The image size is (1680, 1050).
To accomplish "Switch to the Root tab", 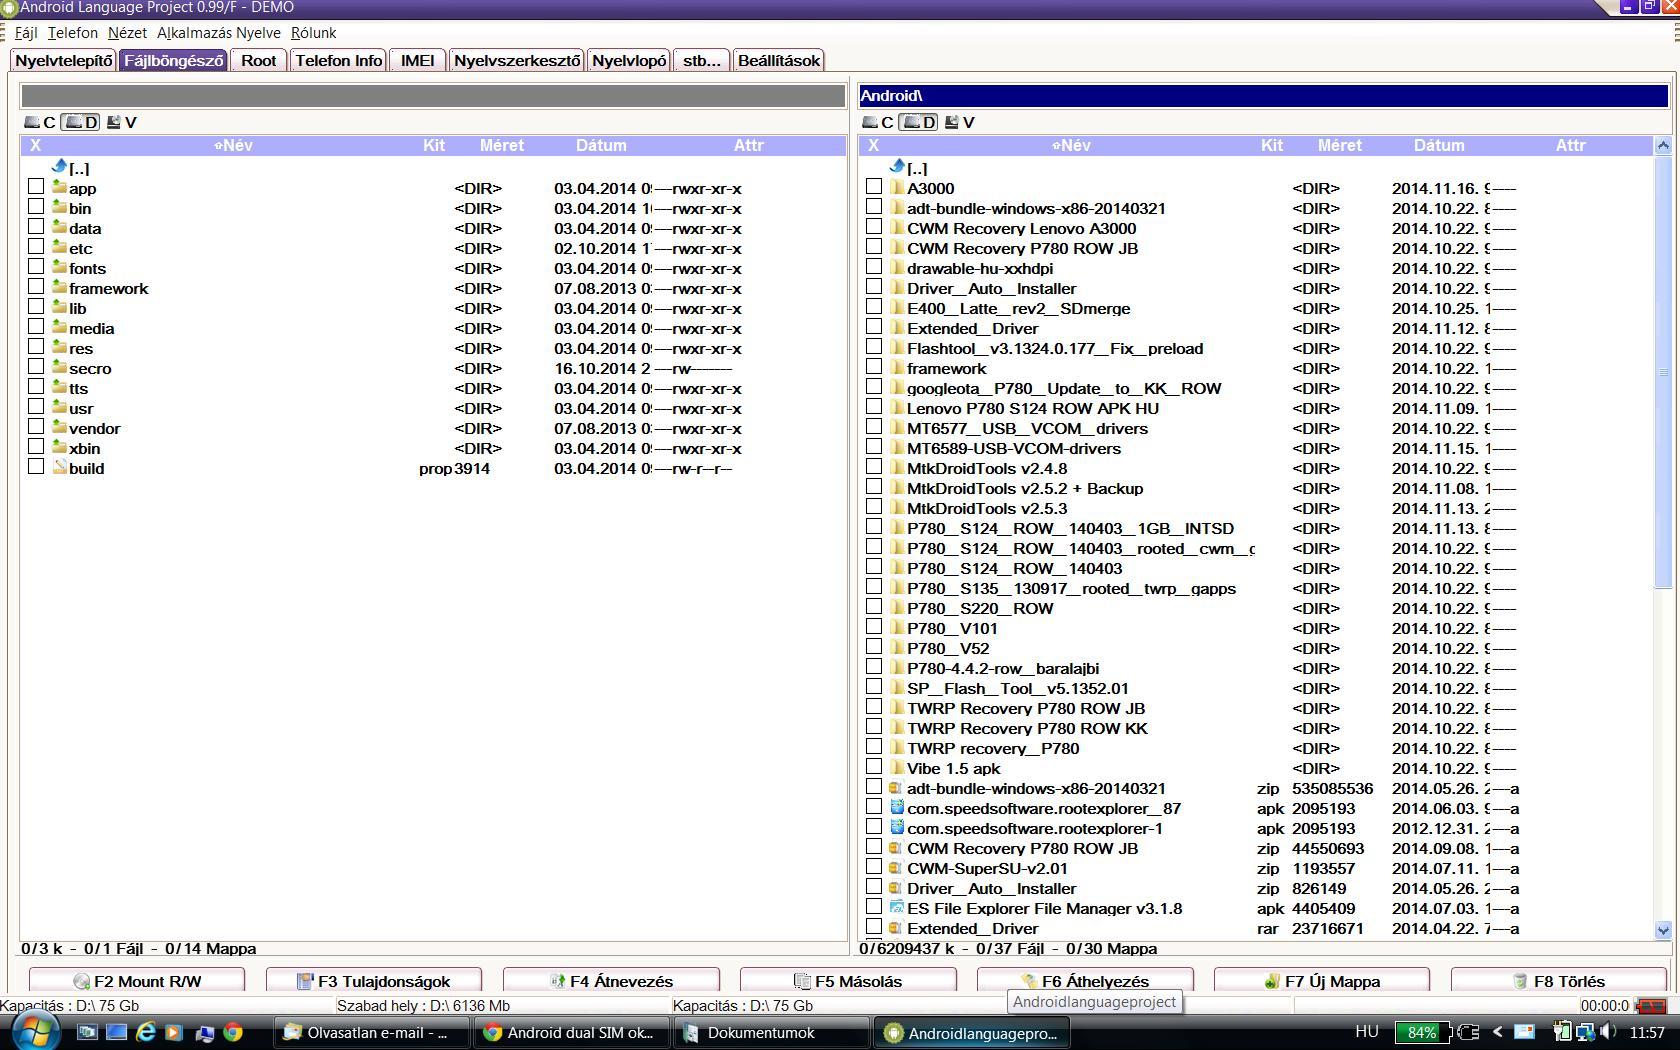I will point(258,60).
